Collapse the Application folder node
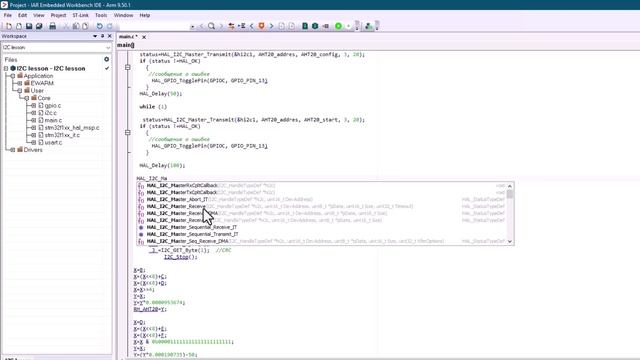Screen dimensions: 640x360 pyautogui.click(x=13, y=76)
